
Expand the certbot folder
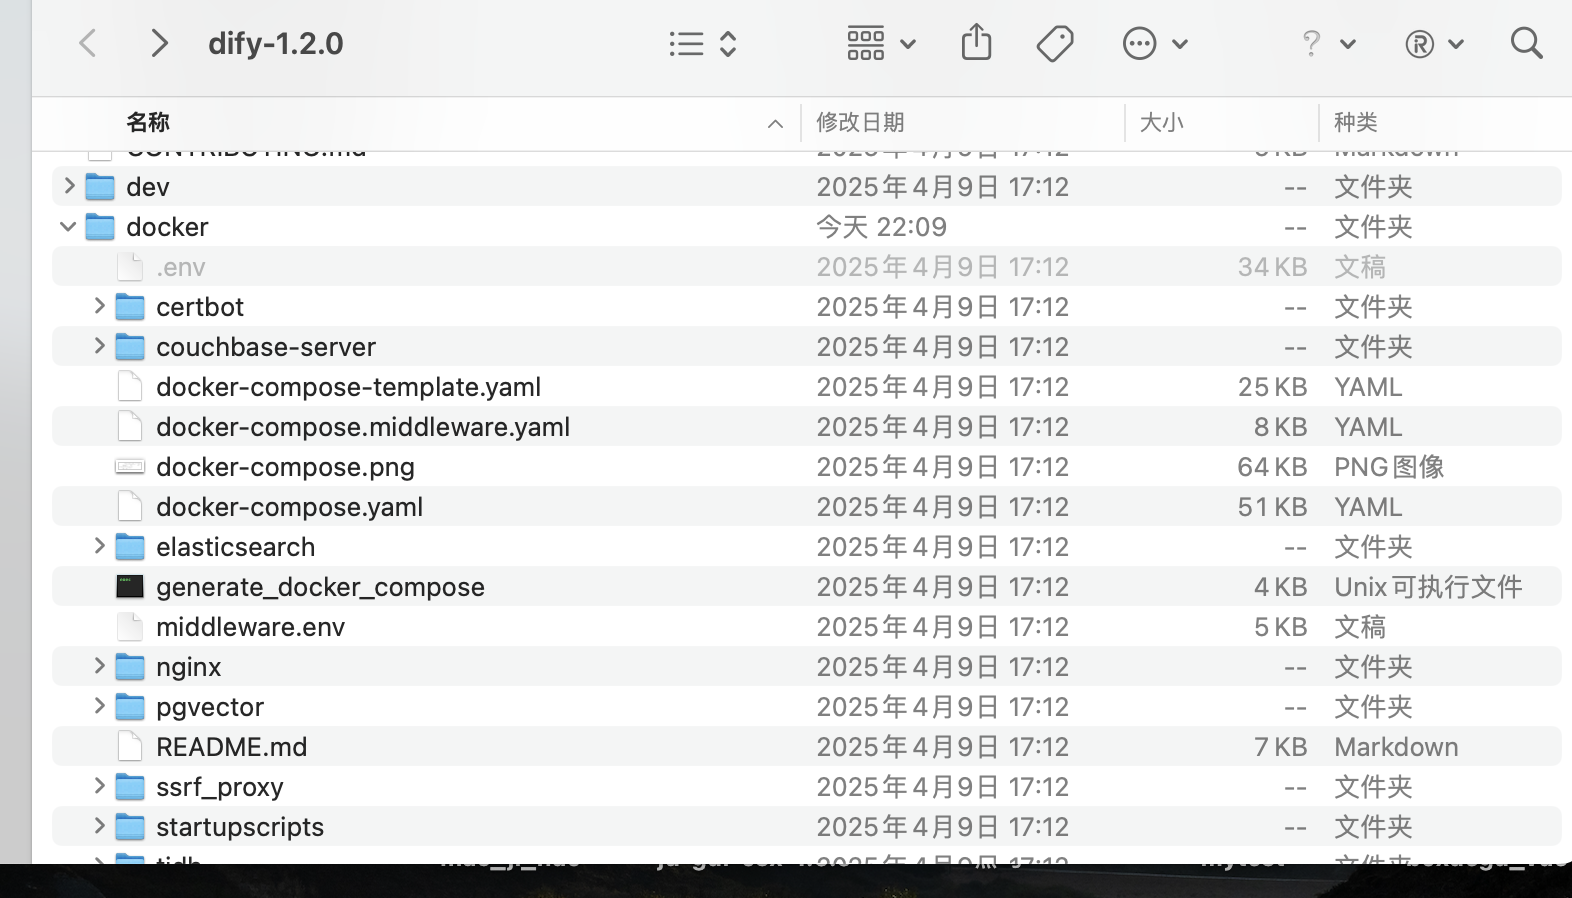pyautogui.click(x=98, y=306)
